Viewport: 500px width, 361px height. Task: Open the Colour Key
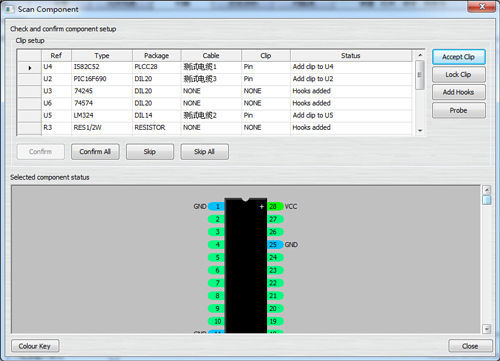coord(35,346)
